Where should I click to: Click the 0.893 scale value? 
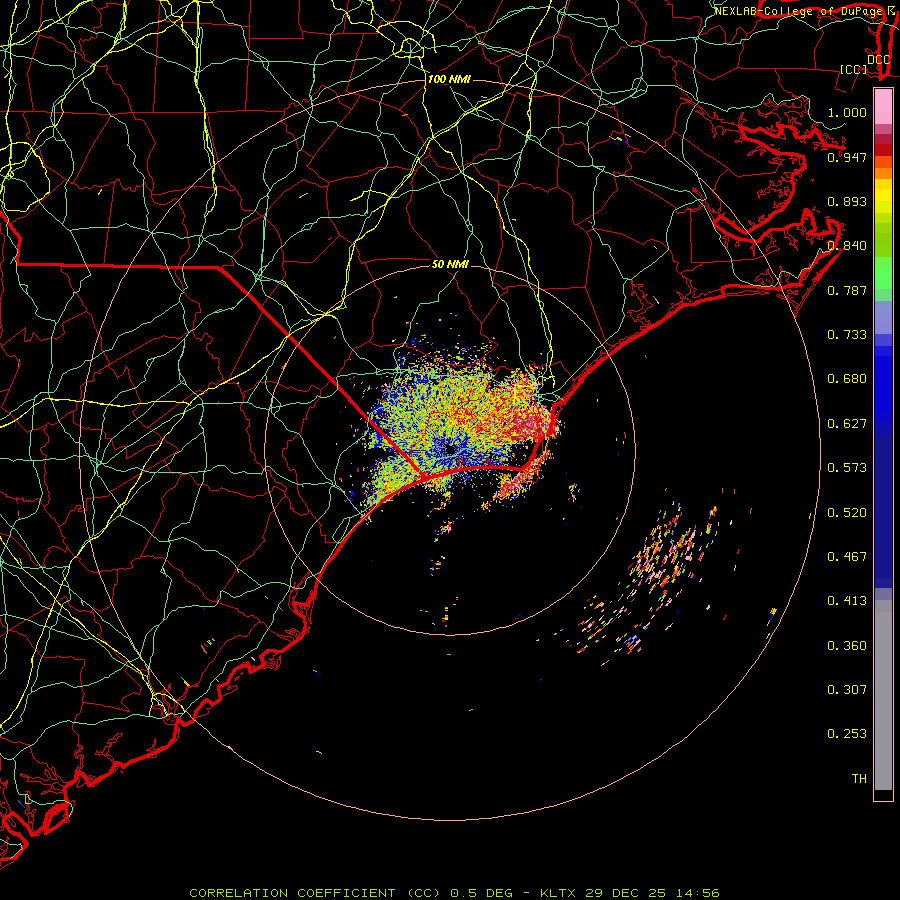pos(847,201)
